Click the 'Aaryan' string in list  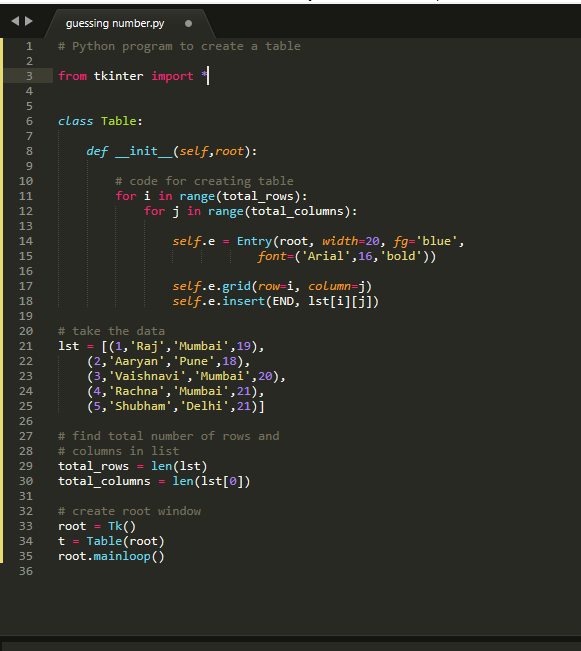(x=136, y=361)
